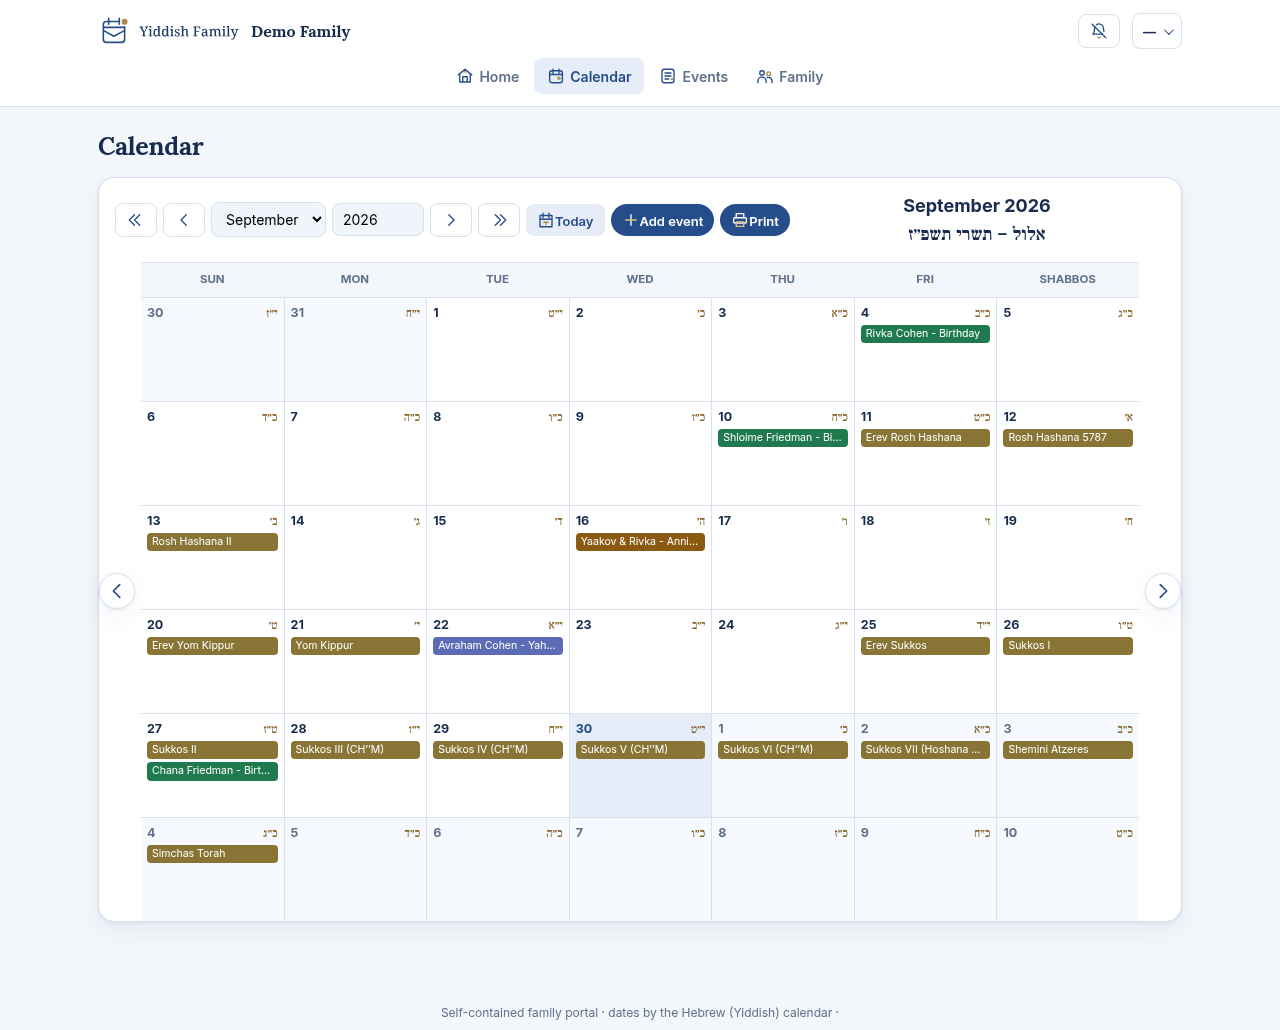Select the Erev Rosh Hashana event
Screen dimensions: 1280x1030
pos(925,438)
